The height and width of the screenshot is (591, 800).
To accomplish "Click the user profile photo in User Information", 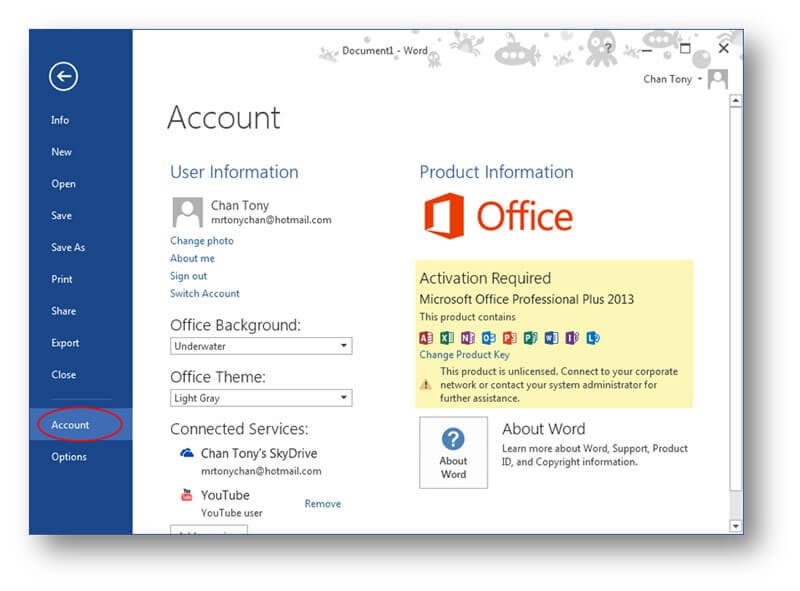I will pyautogui.click(x=187, y=212).
